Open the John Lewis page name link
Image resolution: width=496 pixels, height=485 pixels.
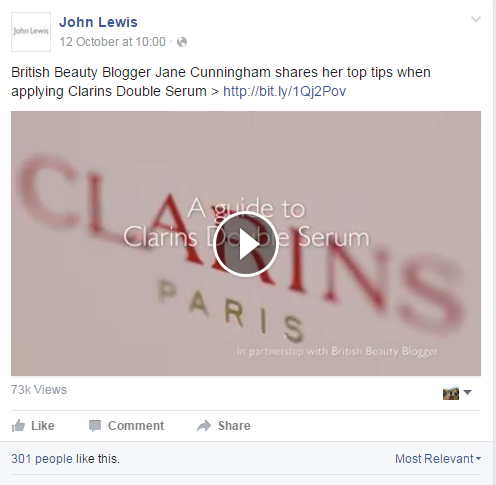click(x=98, y=22)
